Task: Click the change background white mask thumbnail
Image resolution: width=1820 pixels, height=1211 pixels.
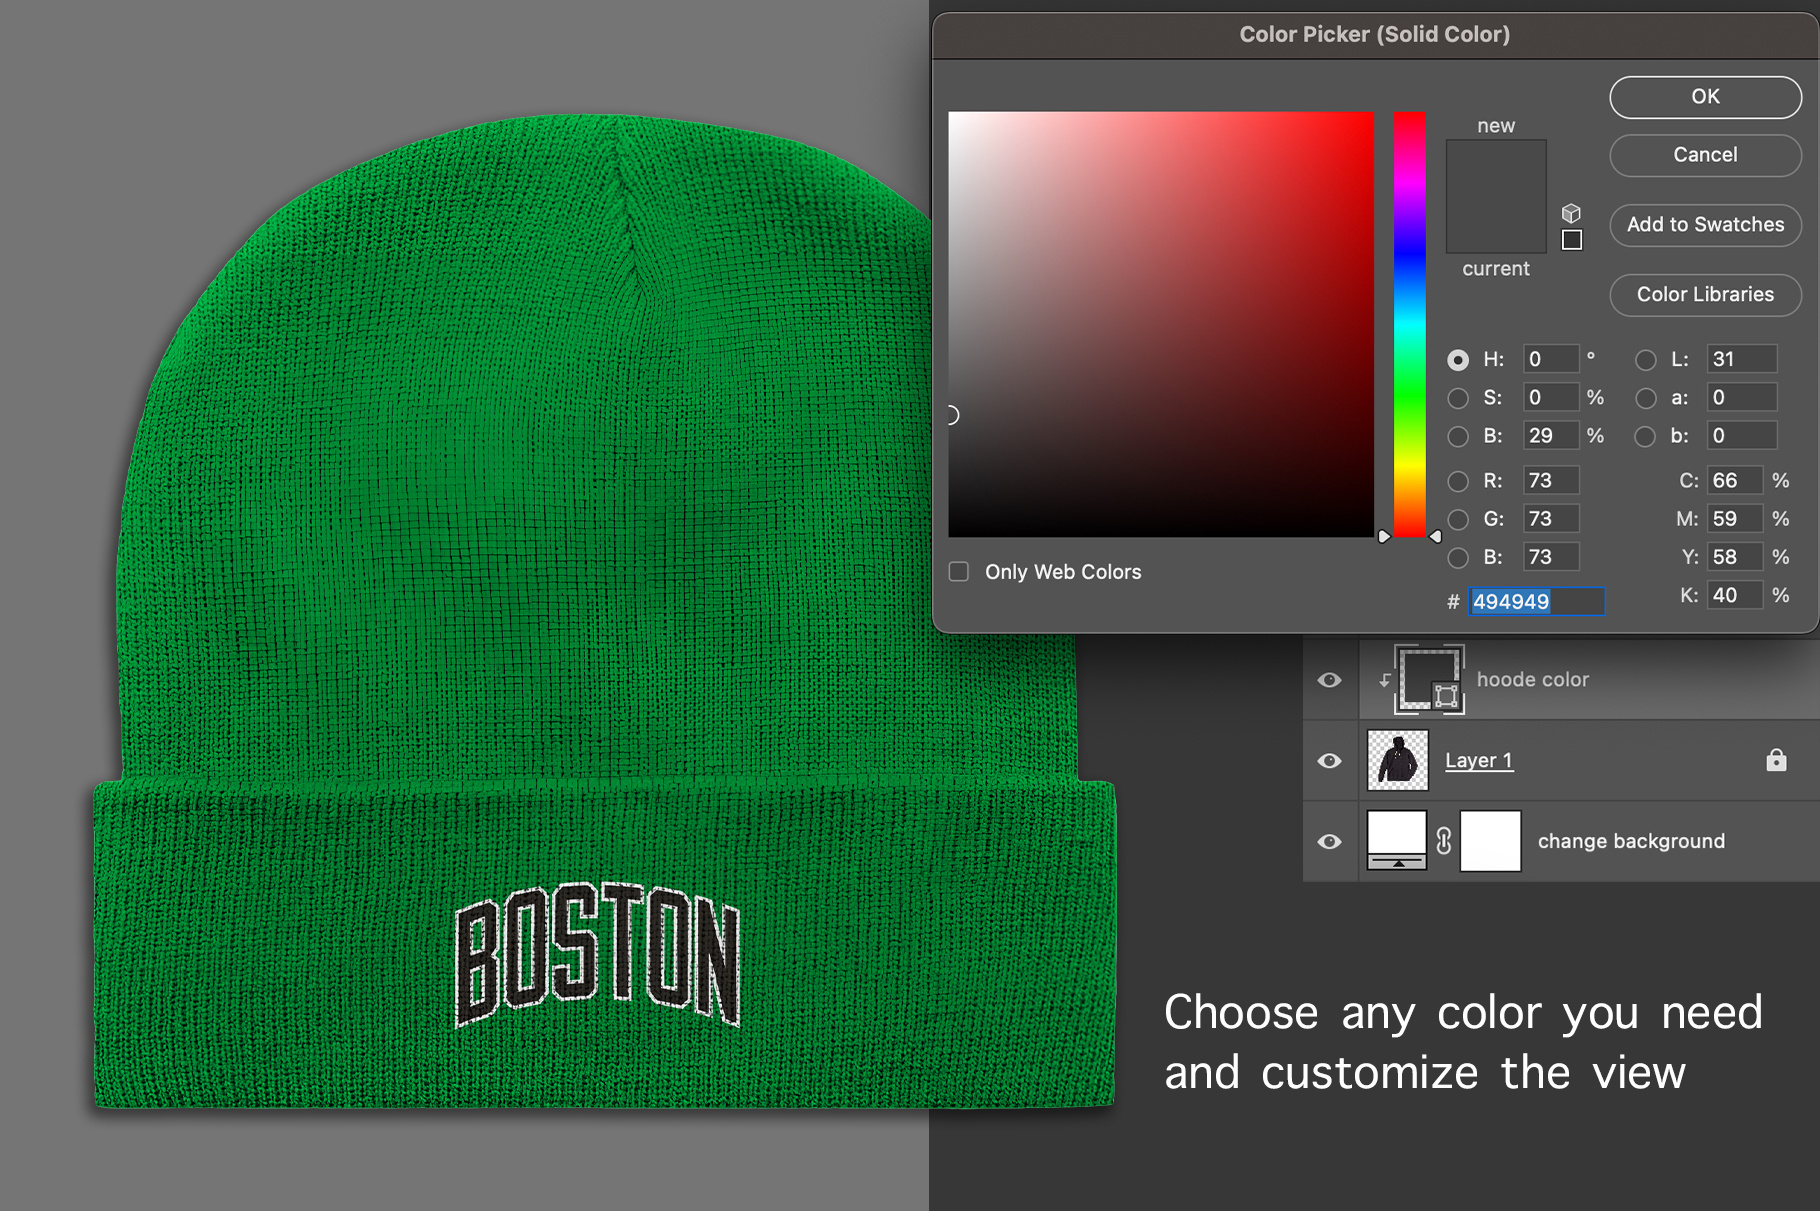Action: [x=1490, y=840]
